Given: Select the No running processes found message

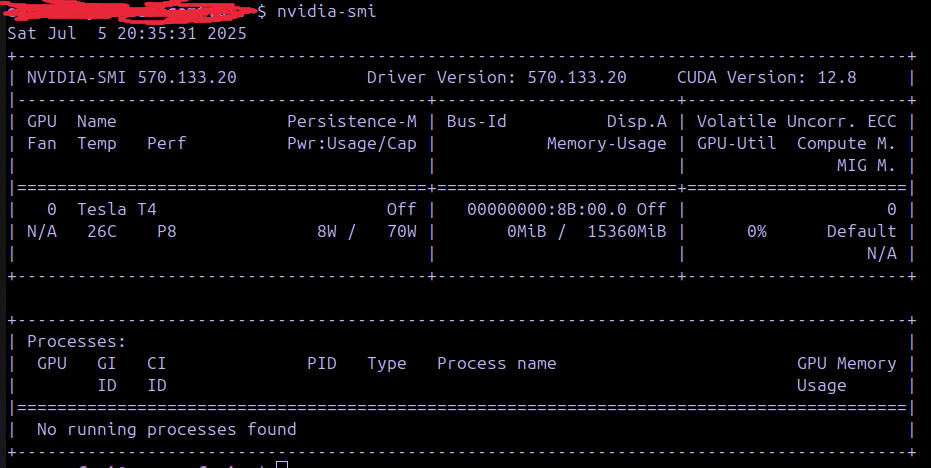Looking at the screenshot, I should [x=166, y=430].
